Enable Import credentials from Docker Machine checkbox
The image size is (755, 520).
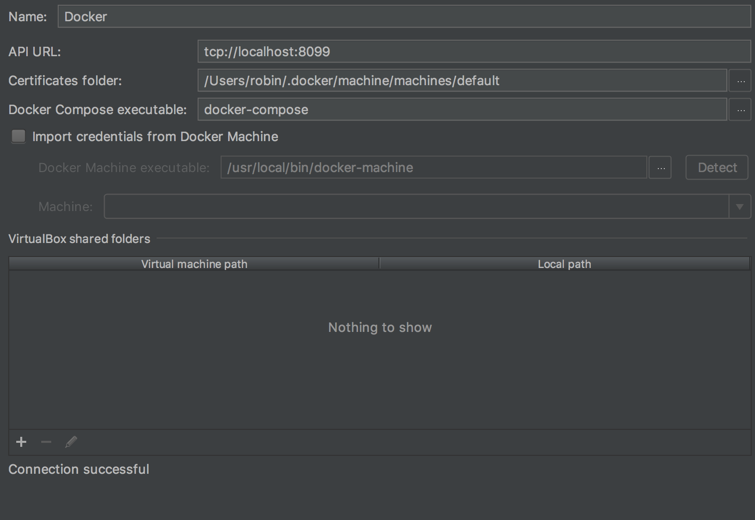tap(18, 136)
